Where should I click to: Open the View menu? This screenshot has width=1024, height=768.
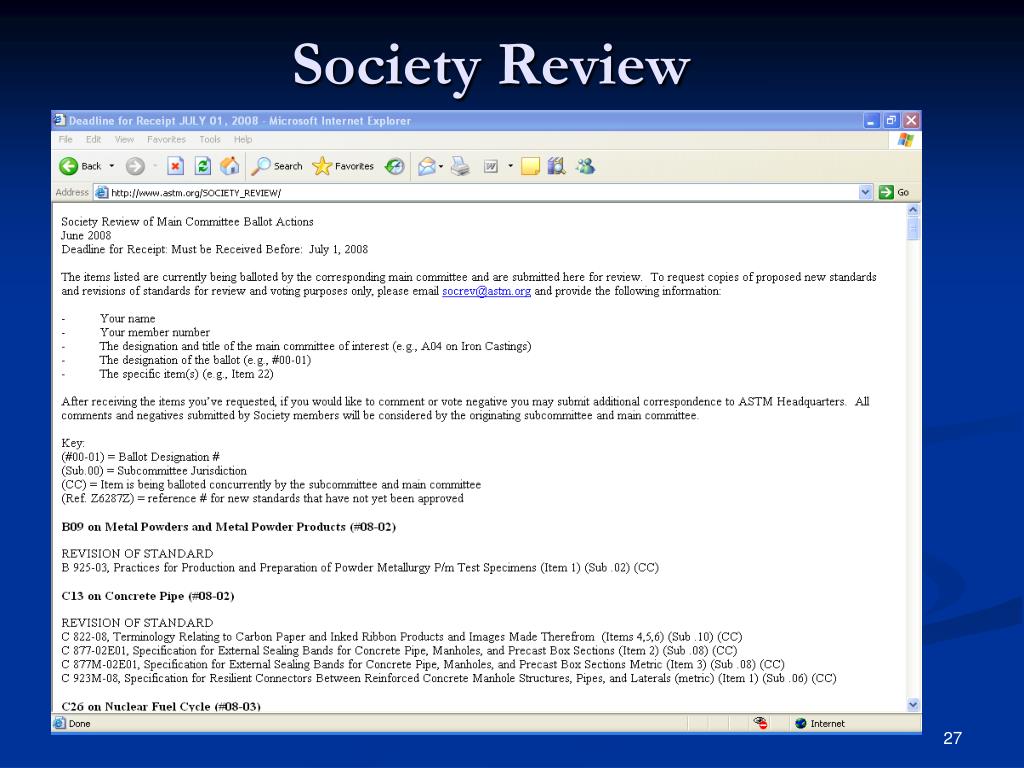pyautogui.click(x=124, y=139)
